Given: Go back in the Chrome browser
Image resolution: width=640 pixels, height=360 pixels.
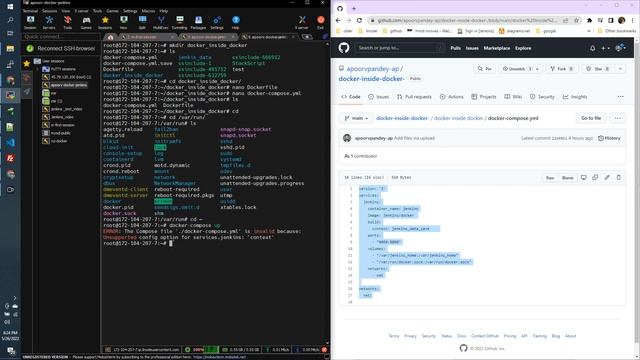Looking at the screenshot, I should 338,20.
